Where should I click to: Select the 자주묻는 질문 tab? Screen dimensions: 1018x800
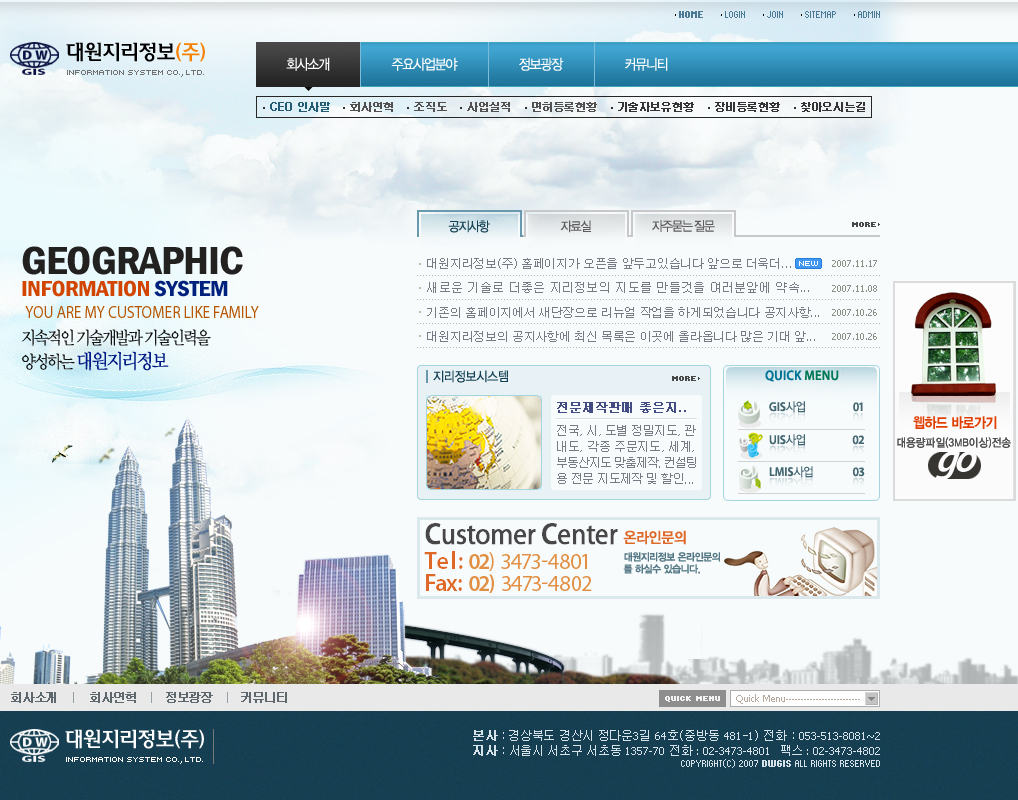[x=683, y=226]
